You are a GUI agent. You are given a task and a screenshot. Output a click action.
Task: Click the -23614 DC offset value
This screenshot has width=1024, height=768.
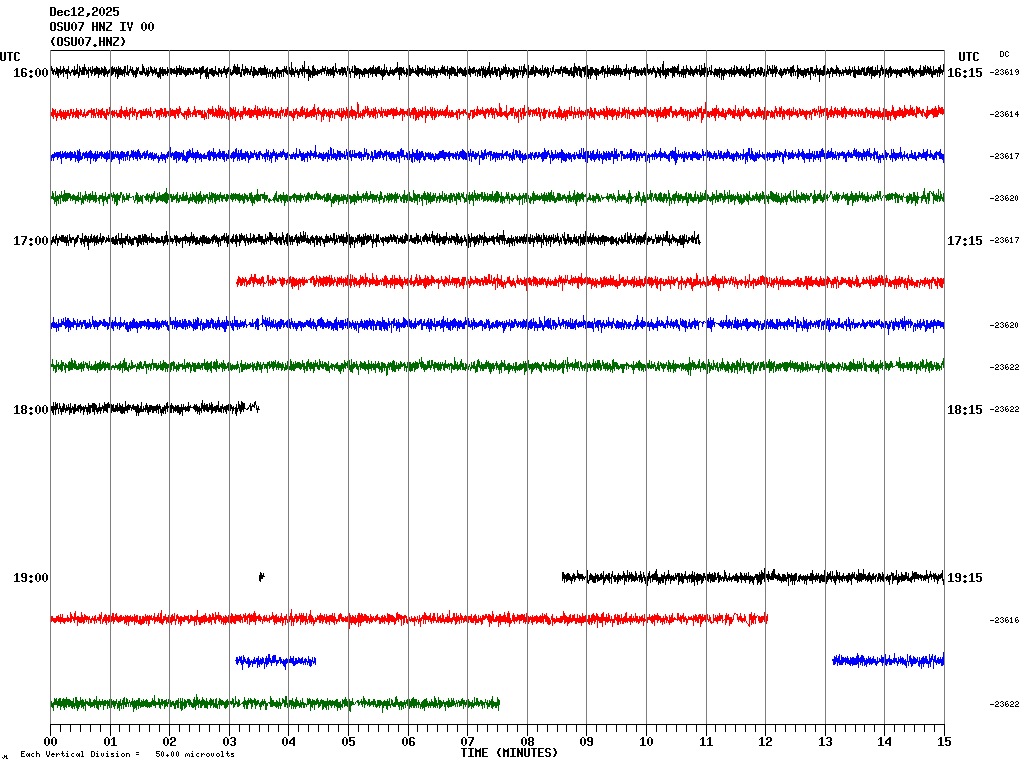tap(1004, 115)
